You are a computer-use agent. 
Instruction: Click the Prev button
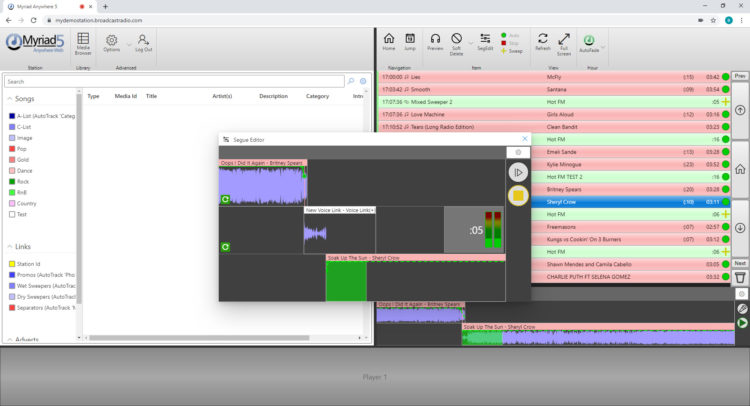[x=740, y=76]
